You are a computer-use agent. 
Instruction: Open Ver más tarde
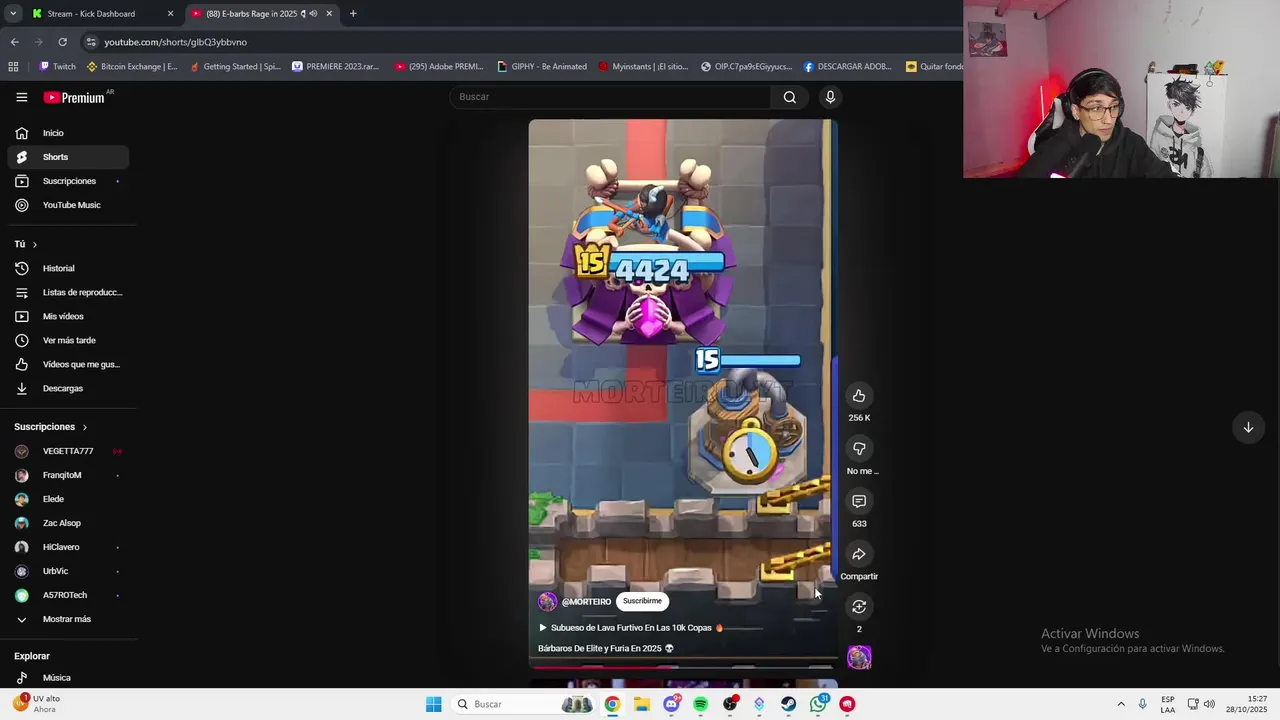pos(68,340)
